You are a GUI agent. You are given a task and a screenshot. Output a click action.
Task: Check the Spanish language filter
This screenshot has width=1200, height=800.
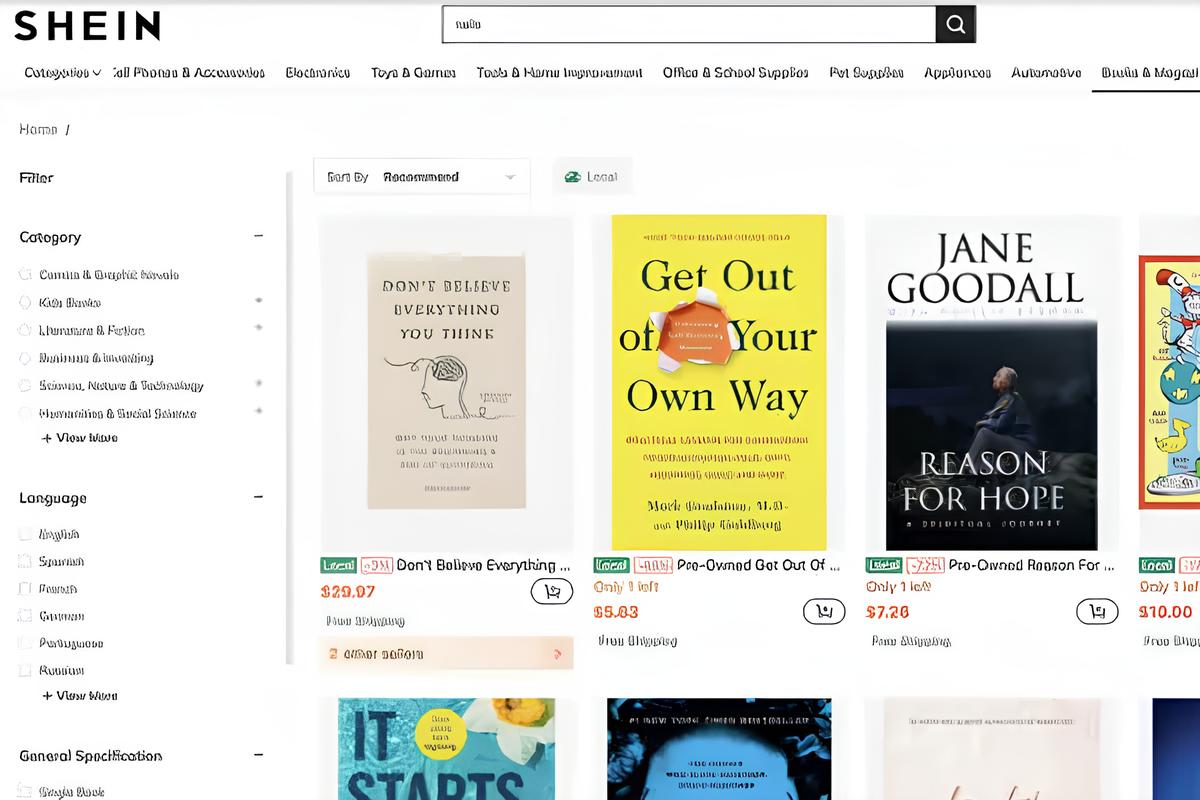point(26,561)
